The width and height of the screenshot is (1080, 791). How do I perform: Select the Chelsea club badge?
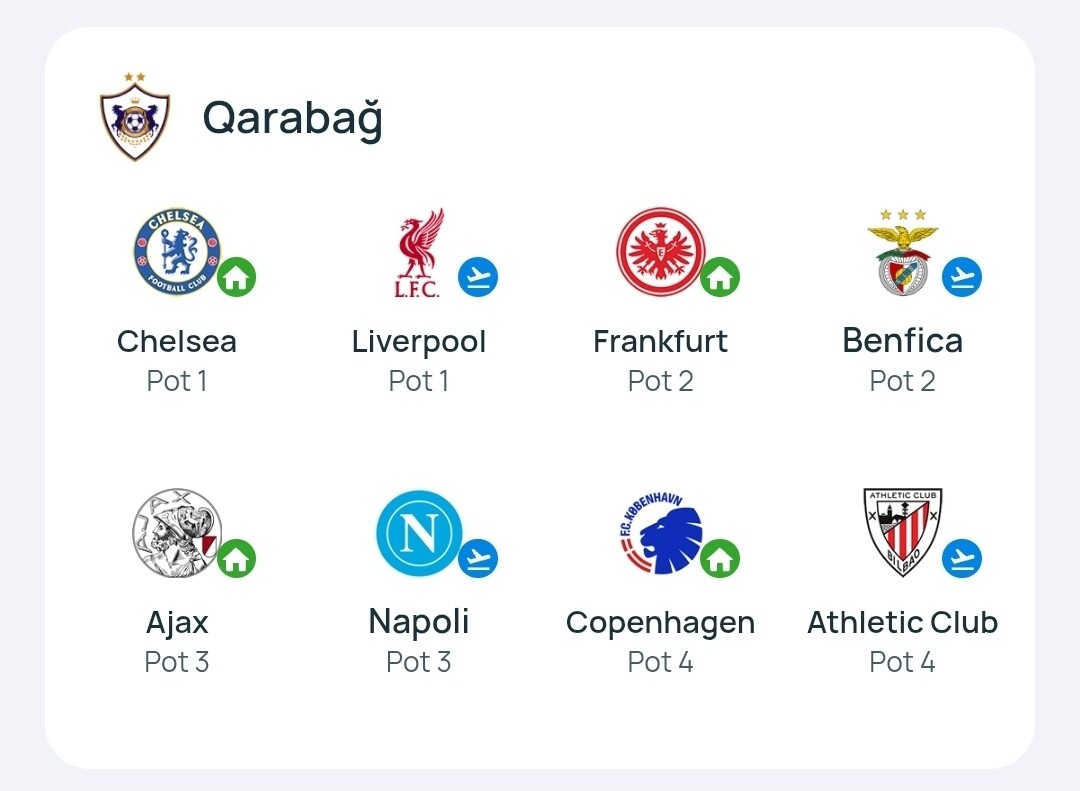point(176,252)
